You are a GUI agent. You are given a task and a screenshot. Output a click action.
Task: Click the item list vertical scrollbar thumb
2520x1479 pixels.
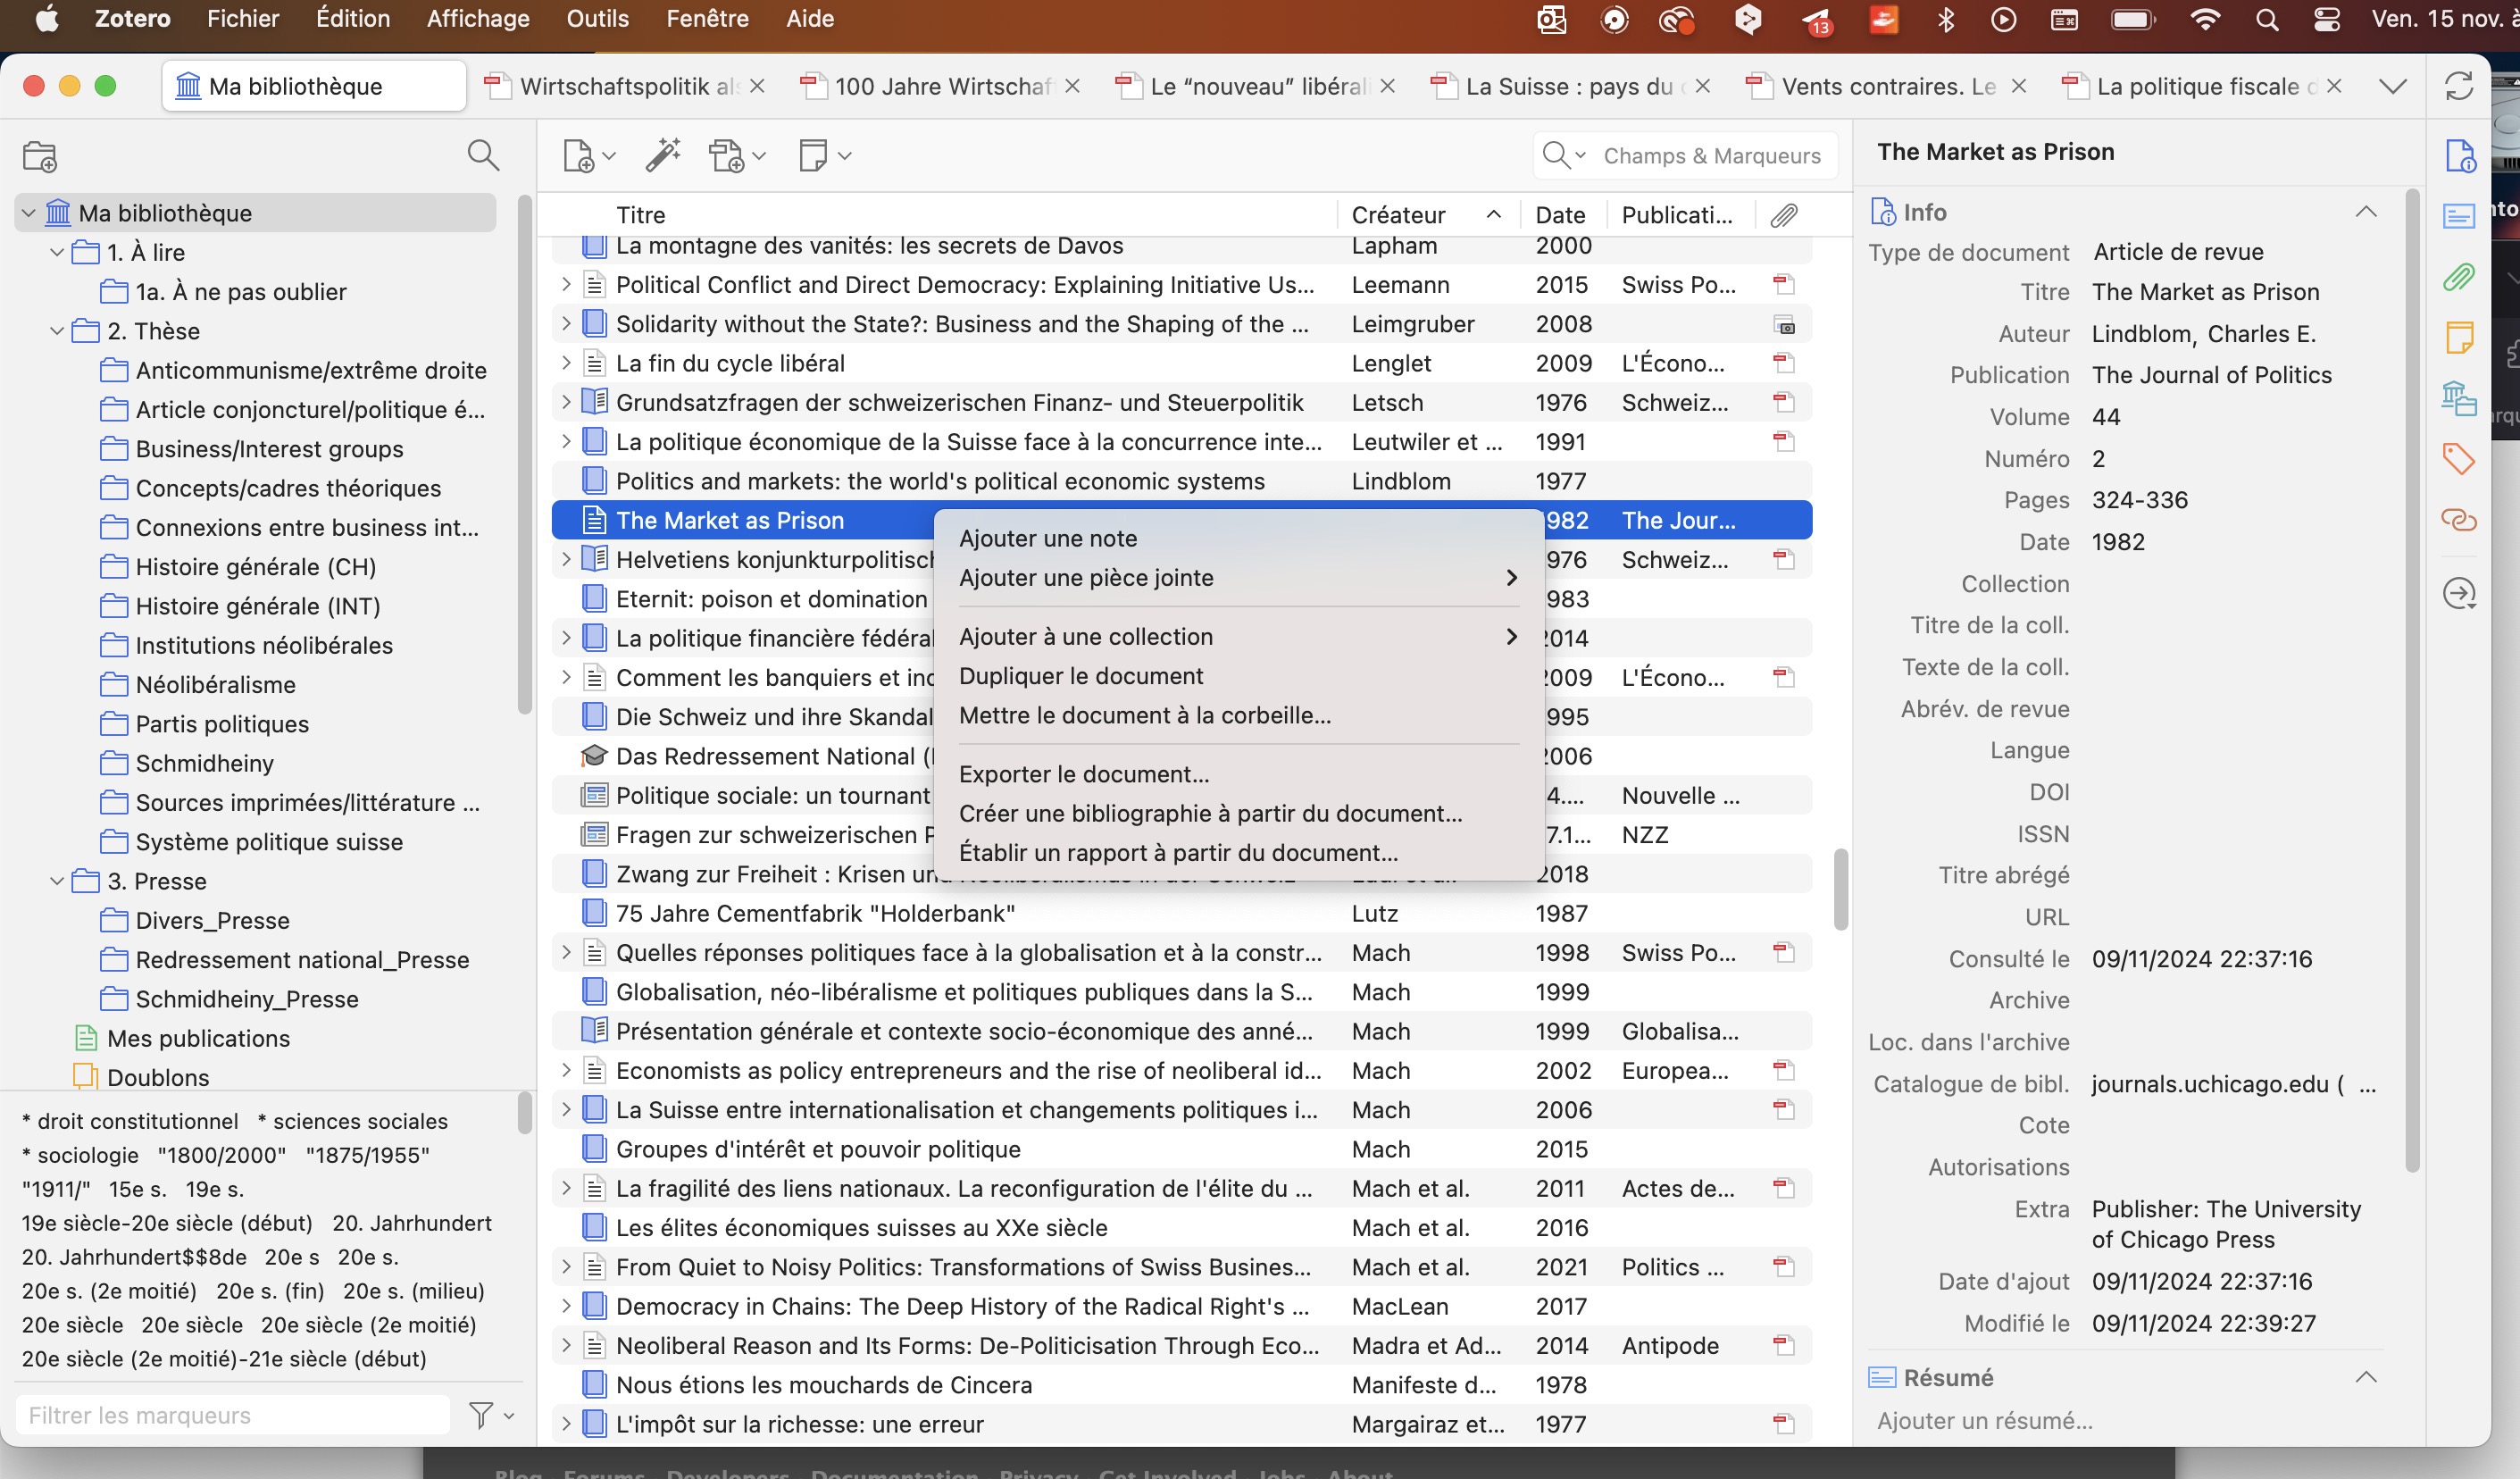(1840, 889)
